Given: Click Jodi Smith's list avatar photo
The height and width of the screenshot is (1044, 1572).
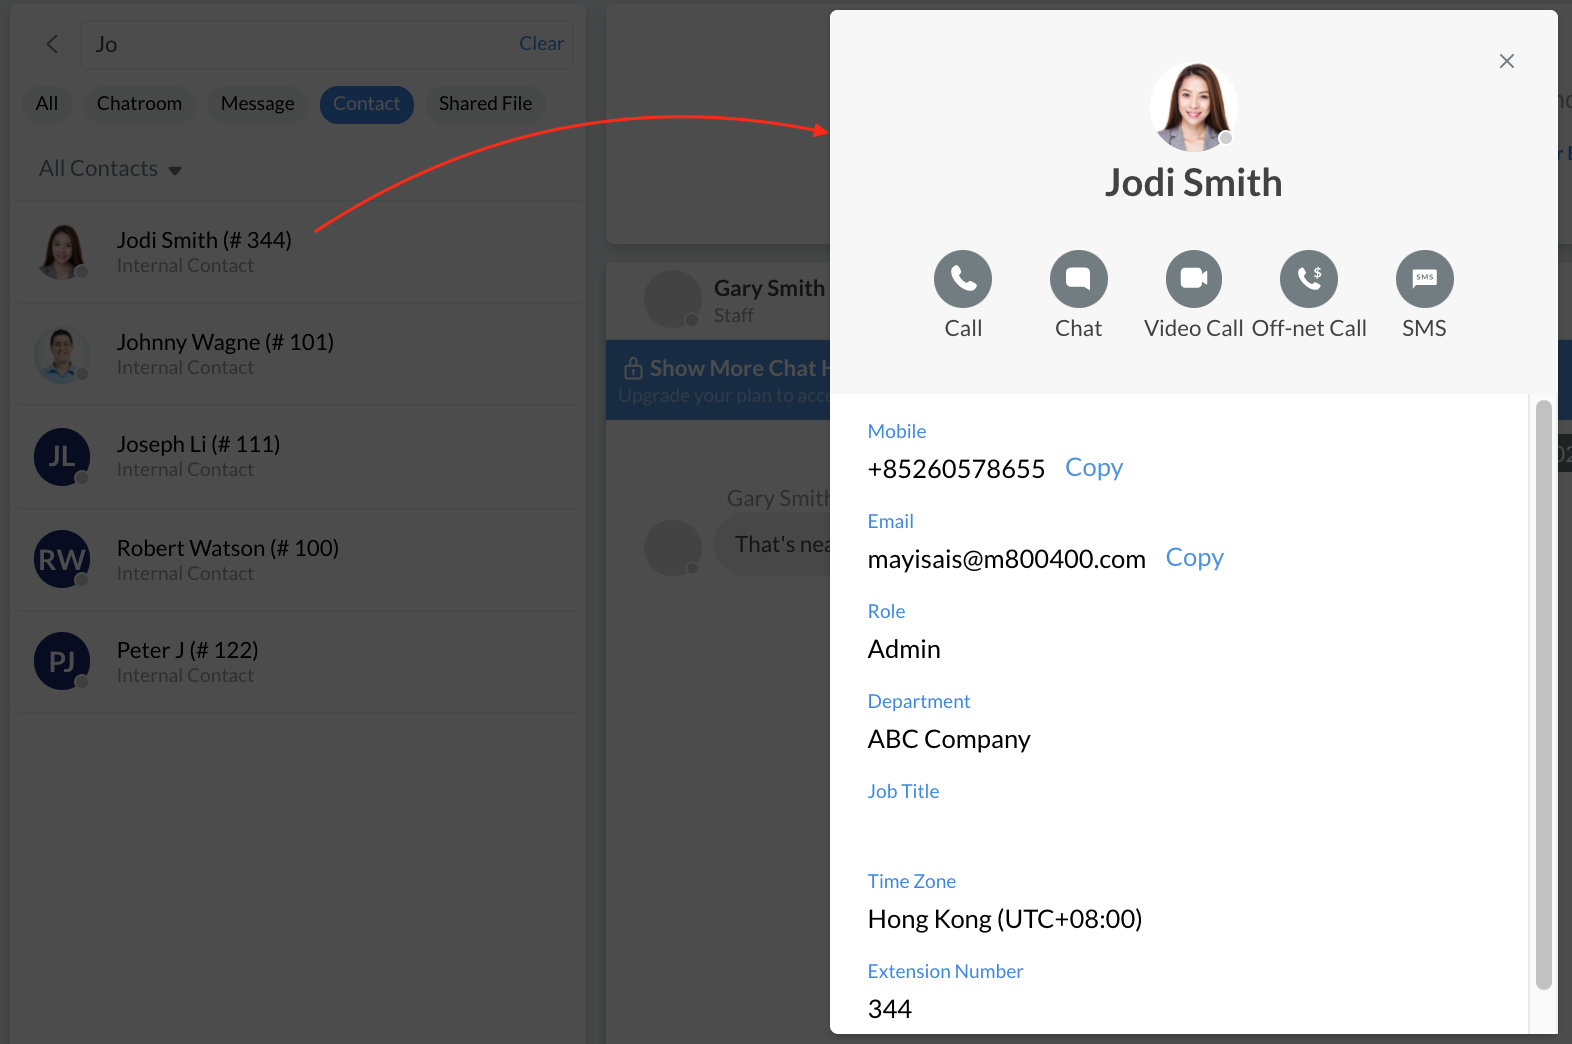Looking at the screenshot, I should click(62, 252).
